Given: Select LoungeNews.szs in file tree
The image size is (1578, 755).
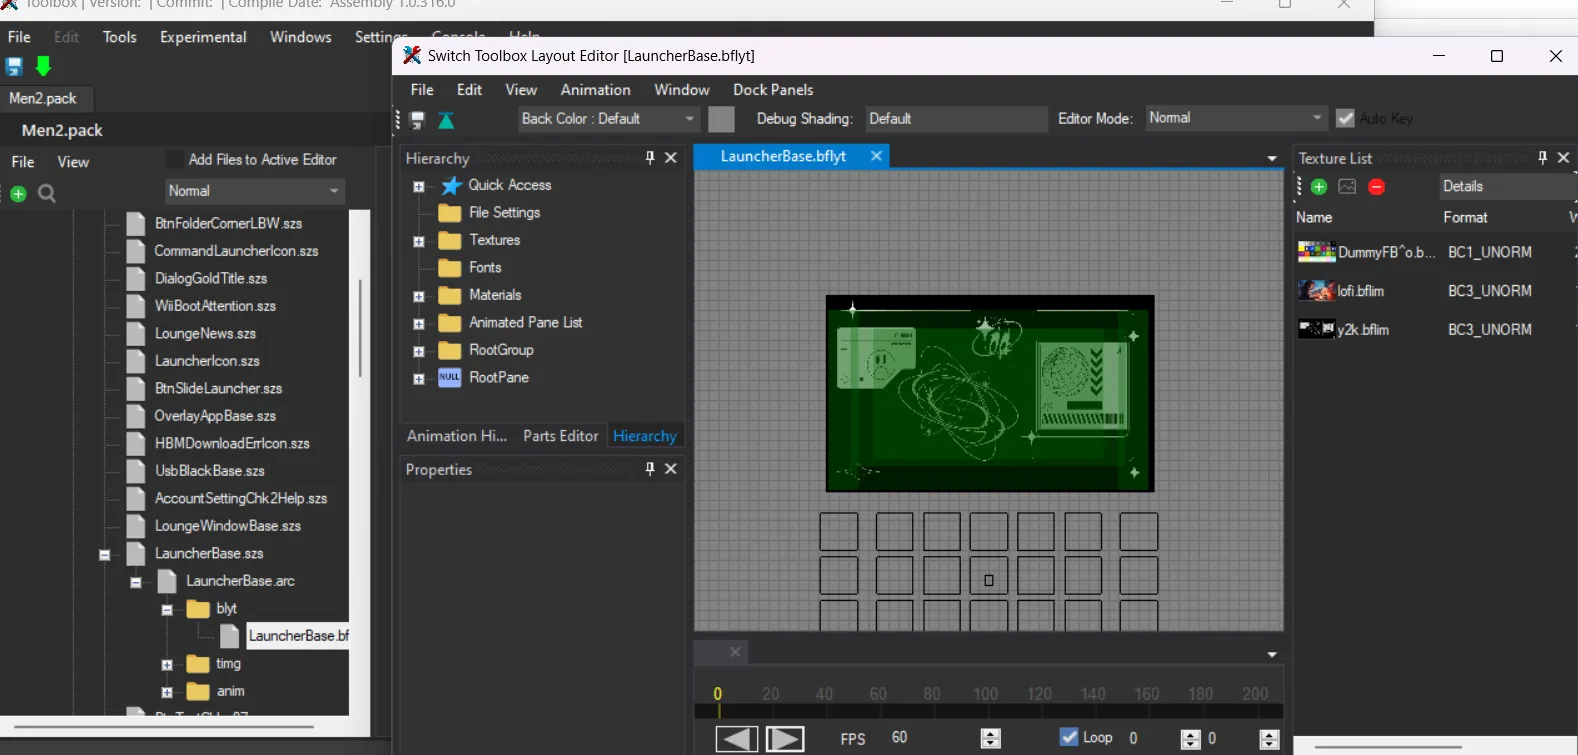Looking at the screenshot, I should click(205, 333).
